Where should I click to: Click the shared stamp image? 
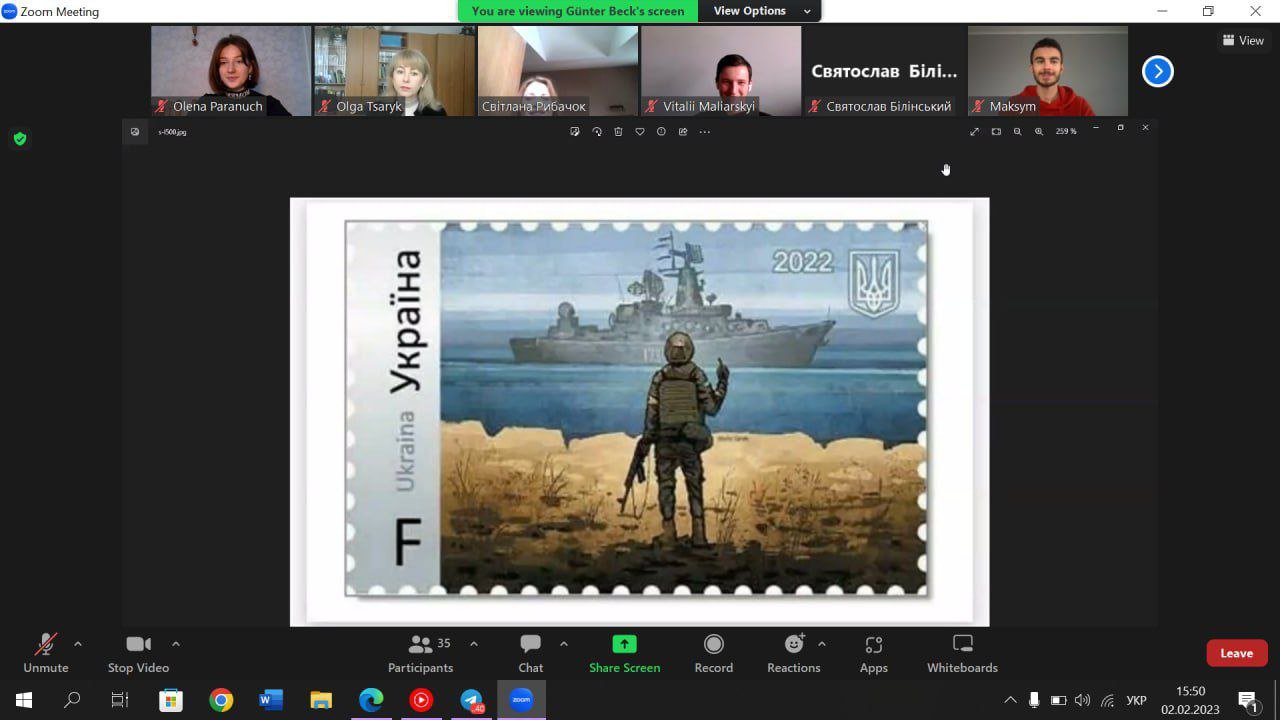(639, 411)
